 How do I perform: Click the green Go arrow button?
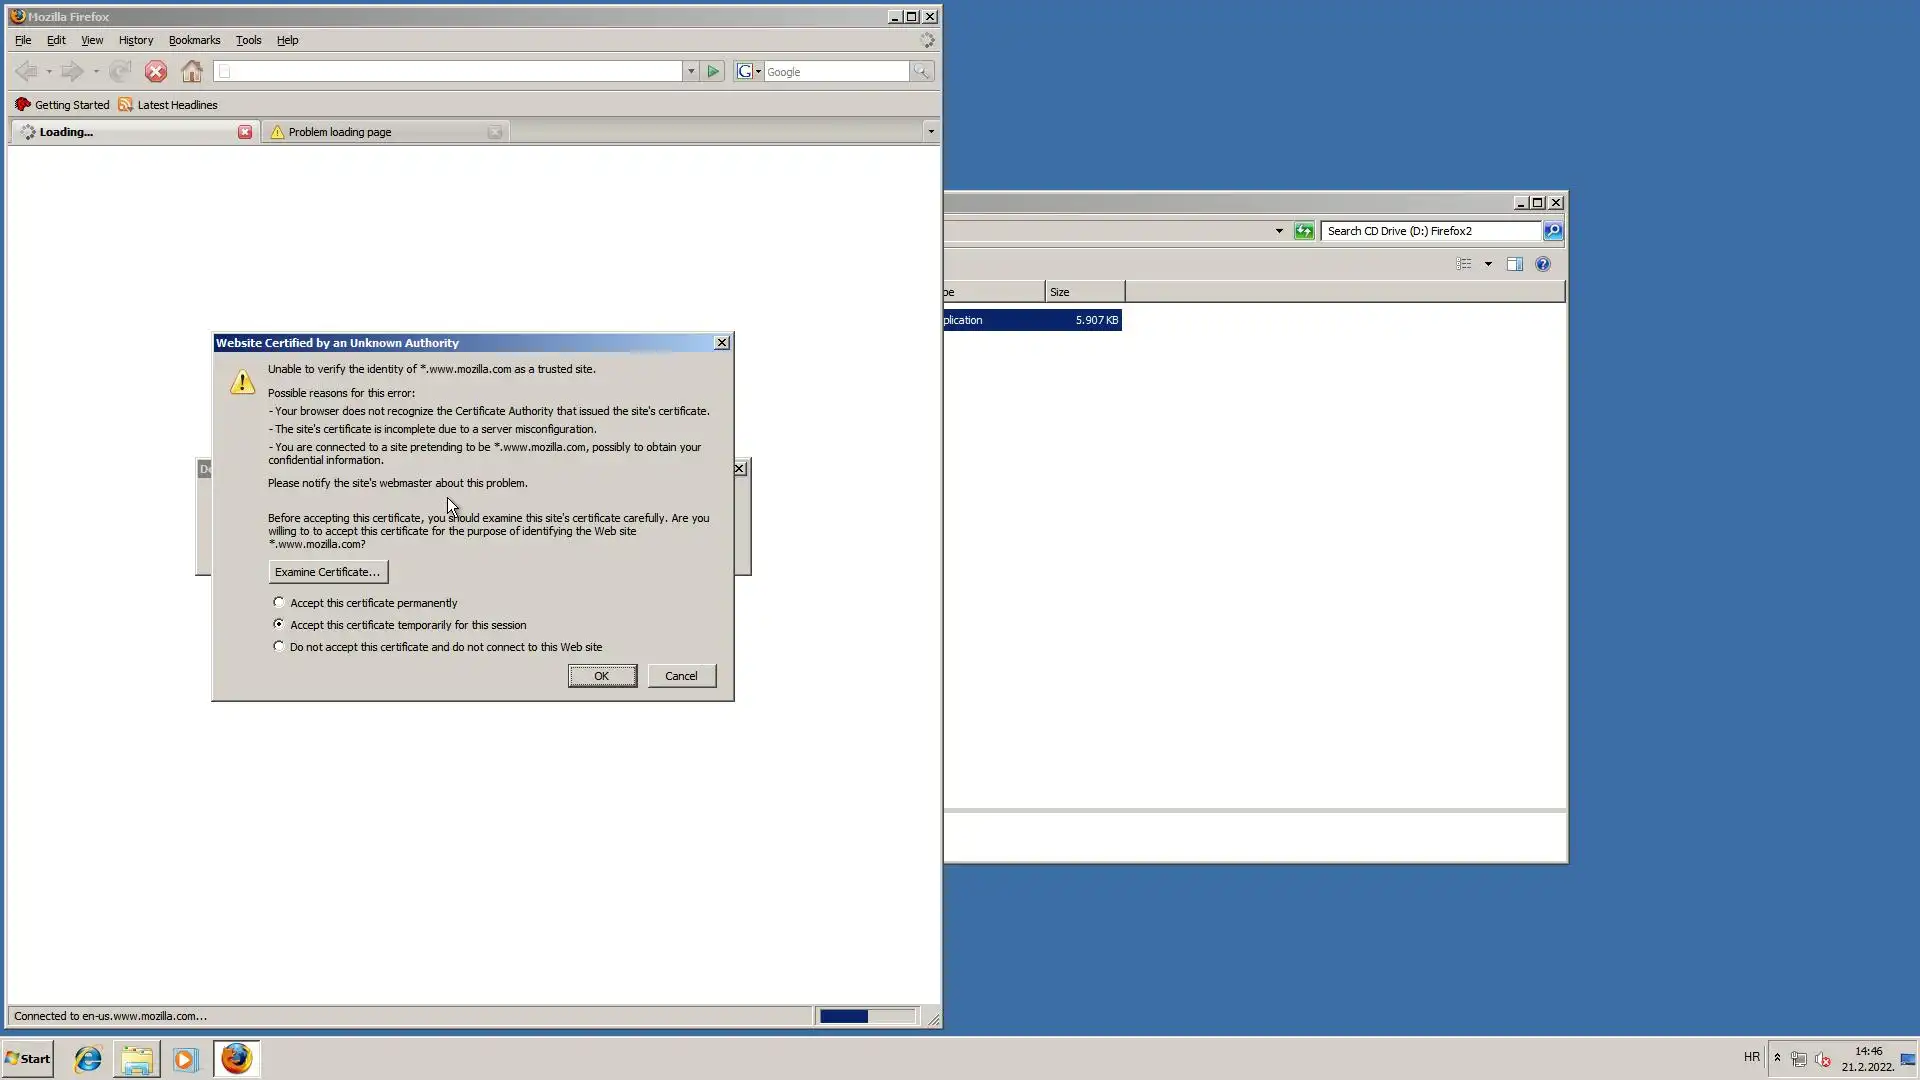(x=713, y=71)
